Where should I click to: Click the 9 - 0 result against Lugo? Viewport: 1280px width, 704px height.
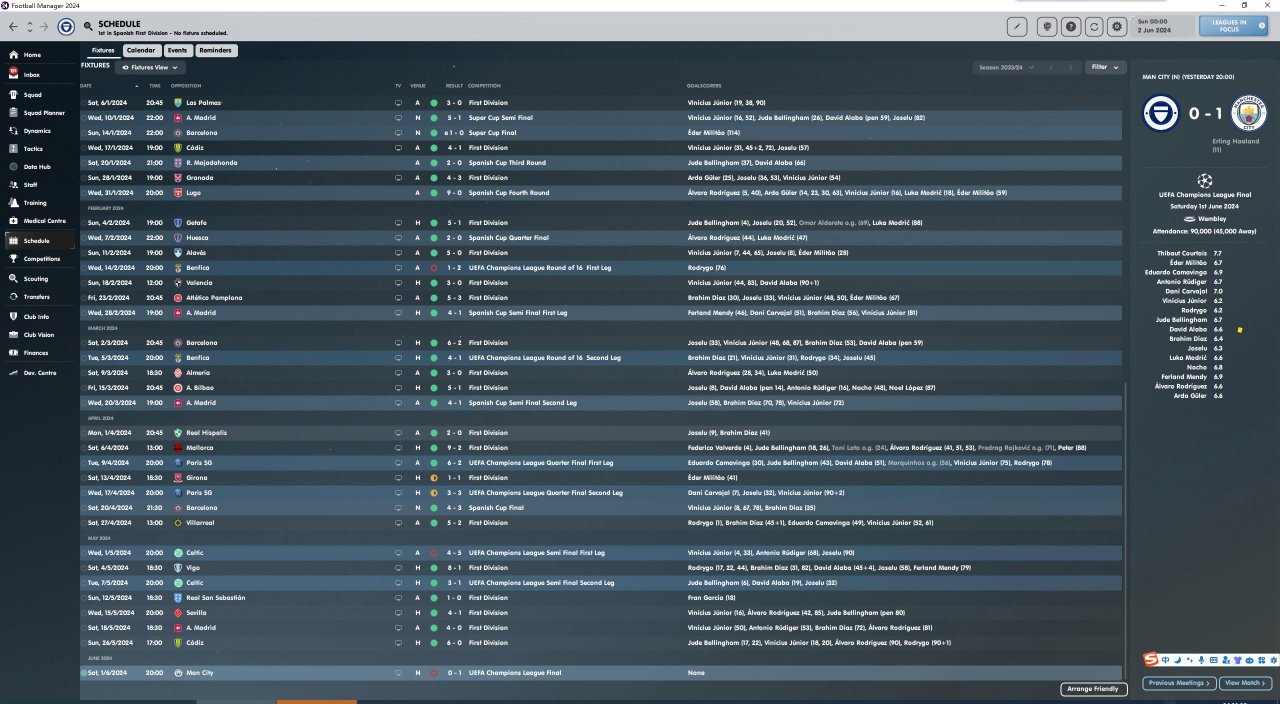(x=454, y=193)
